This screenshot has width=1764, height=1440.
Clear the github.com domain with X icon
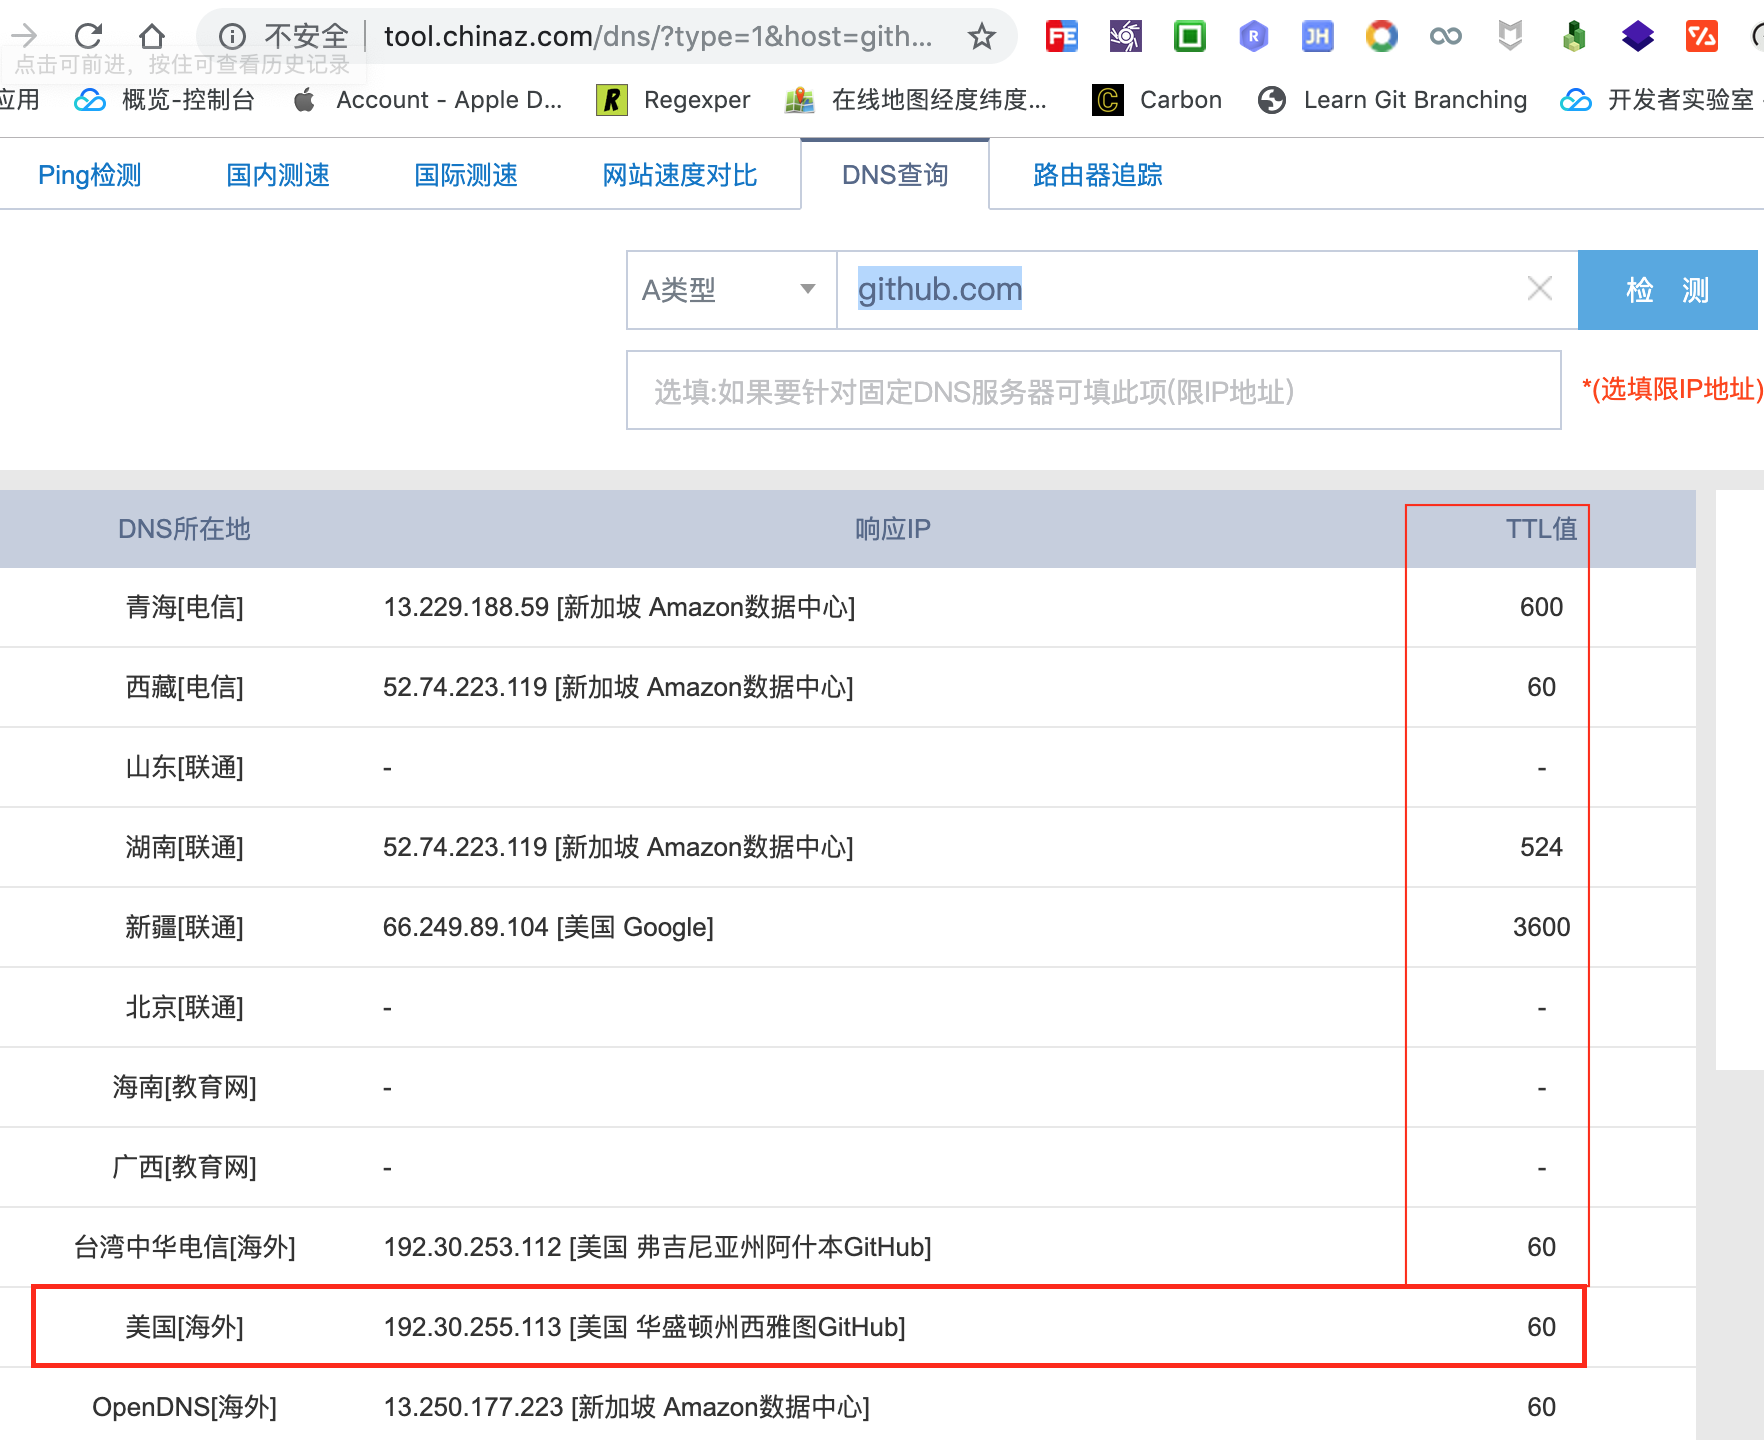click(x=1539, y=289)
